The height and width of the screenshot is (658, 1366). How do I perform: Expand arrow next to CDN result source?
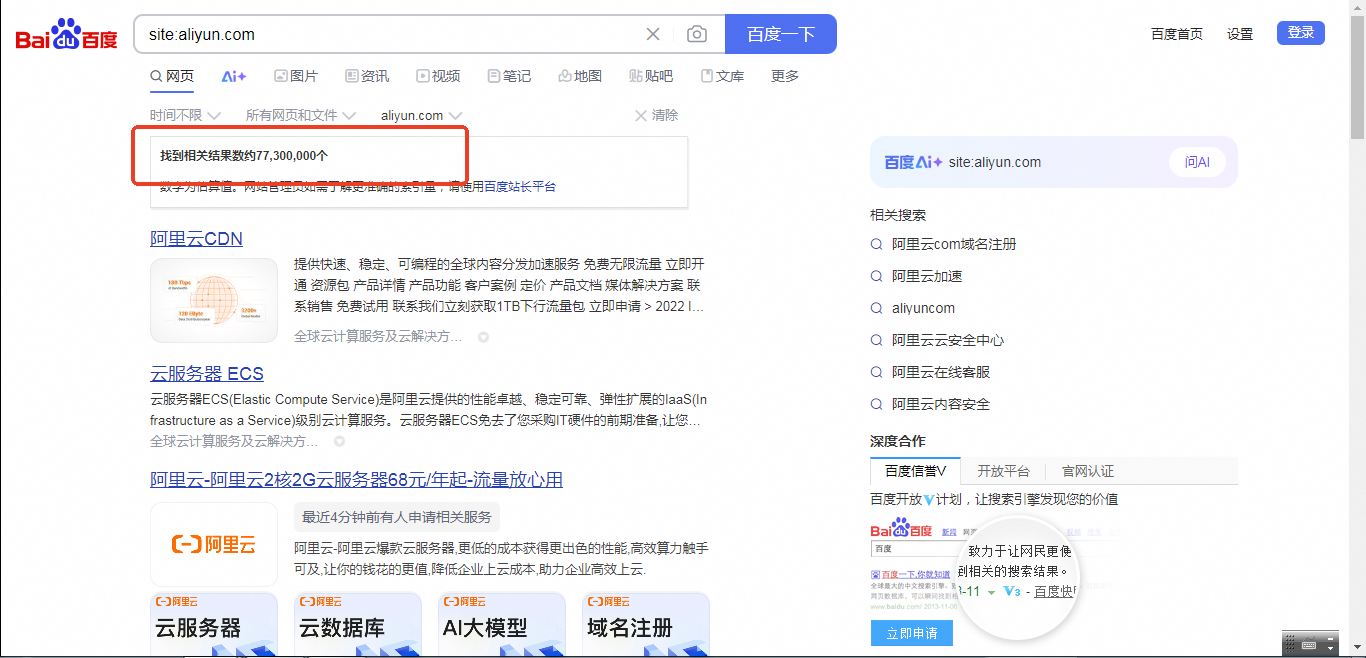click(483, 337)
